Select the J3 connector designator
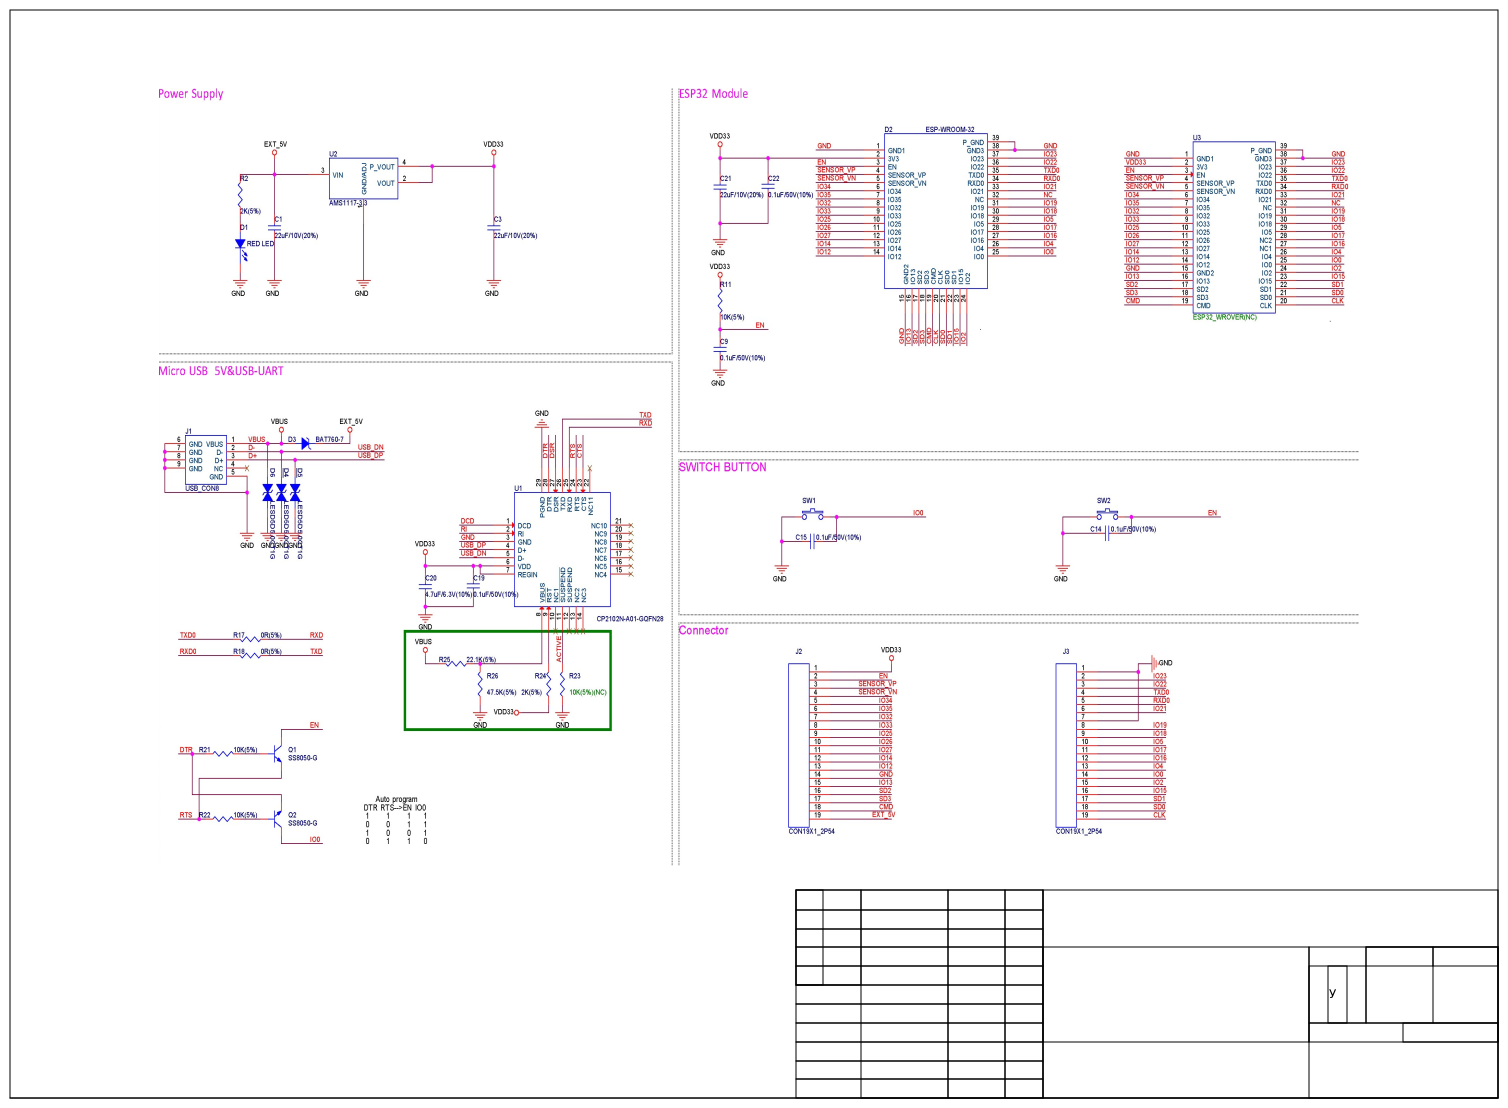Image resolution: width=1508 pixels, height=1108 pixels. tap(1066, 651)
